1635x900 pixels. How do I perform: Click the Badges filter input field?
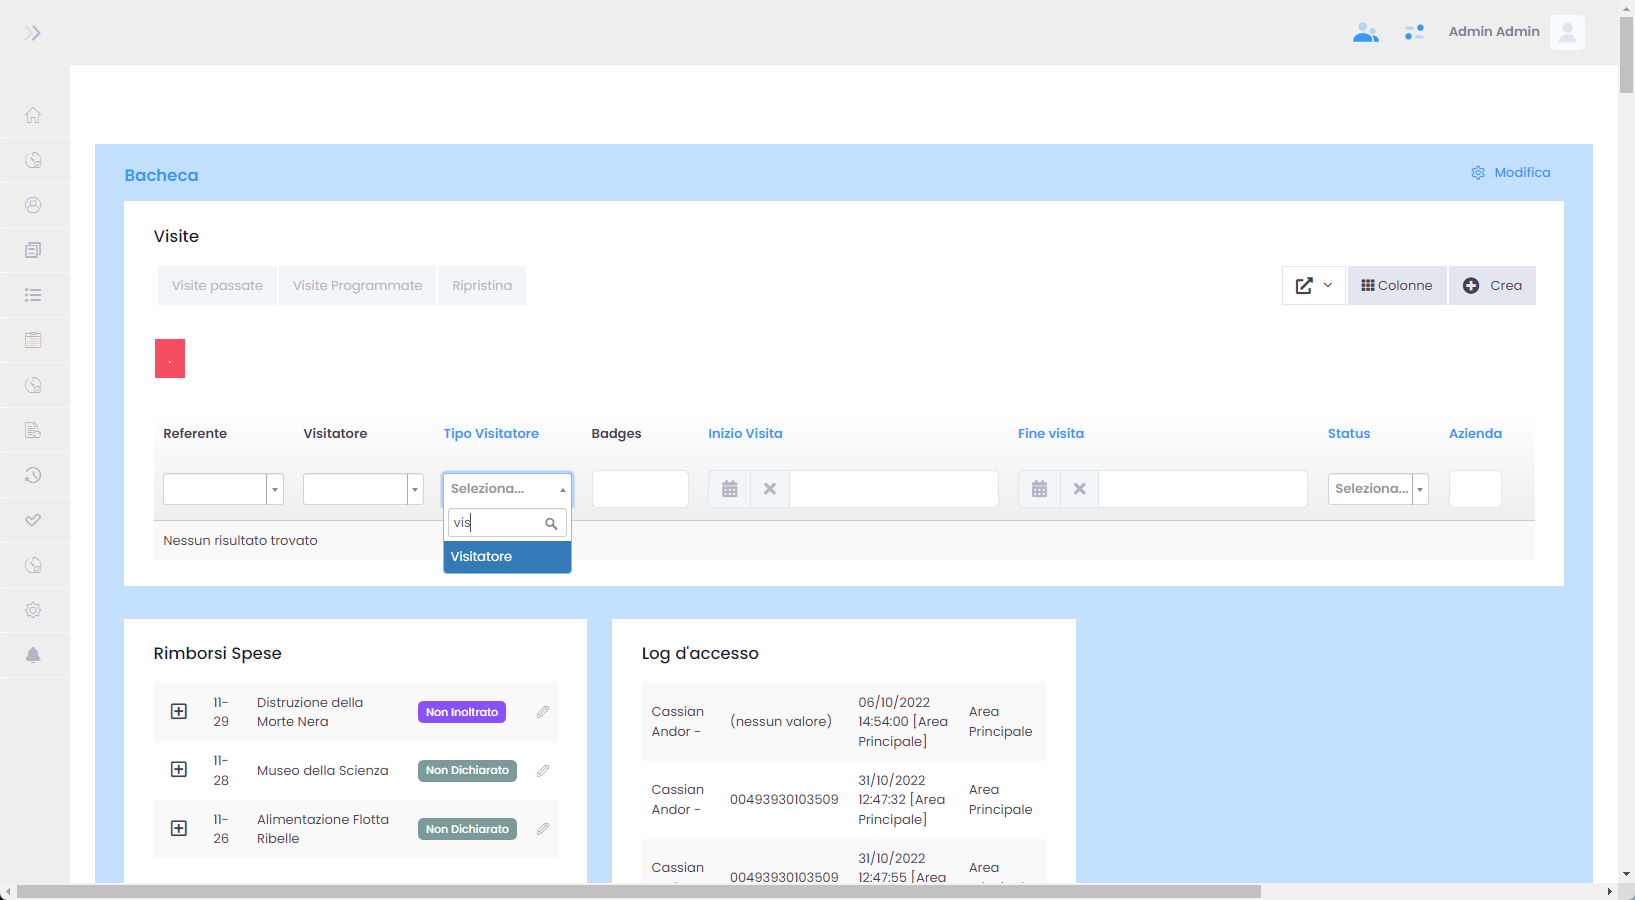(640, 489)
